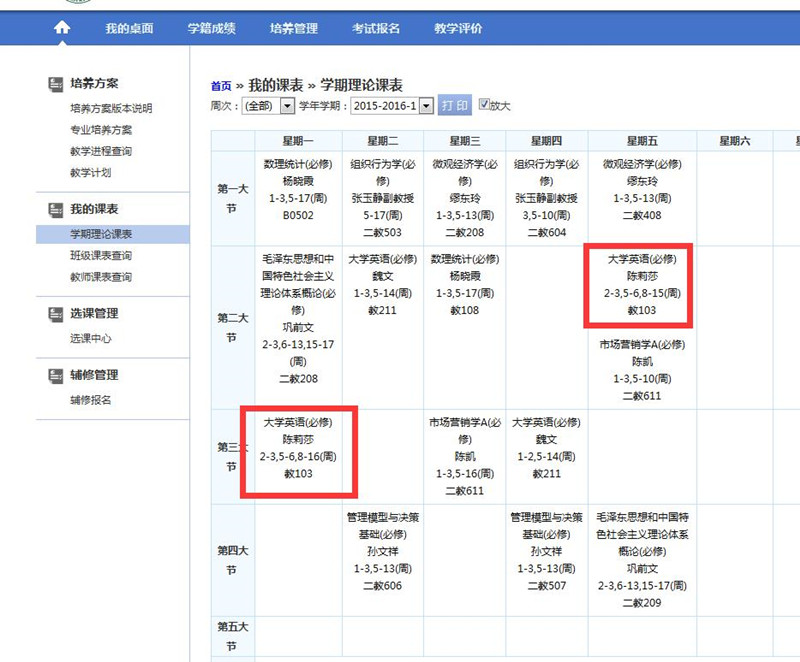Open the 学籍成绩 menu
Viewport: 800px width, 662px height.
pos(211,28)
